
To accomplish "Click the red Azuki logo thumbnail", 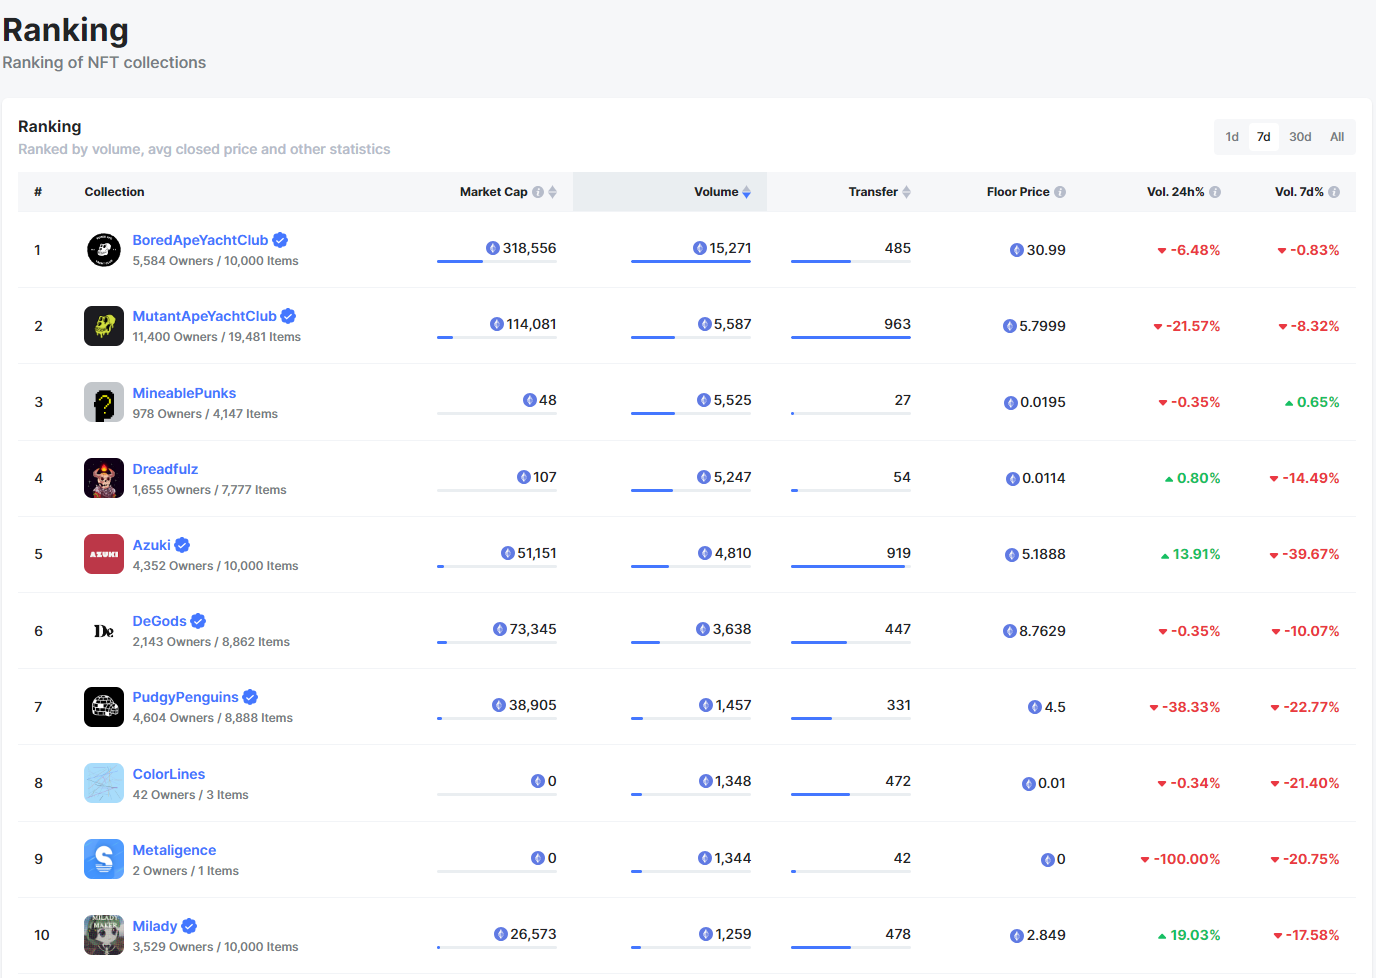I will pos(104,554).
